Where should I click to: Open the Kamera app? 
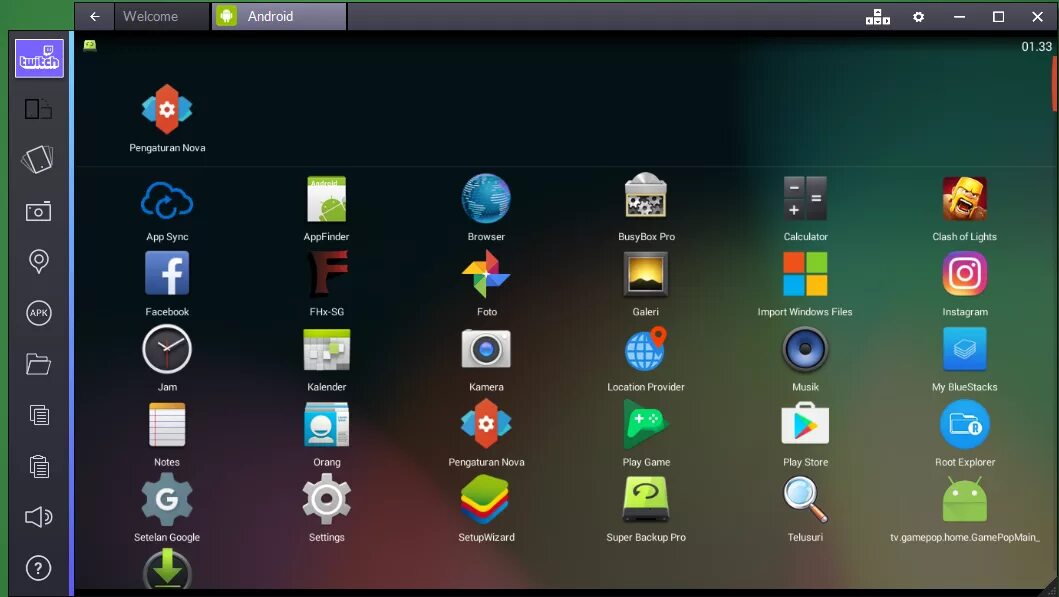coord(486,359)
